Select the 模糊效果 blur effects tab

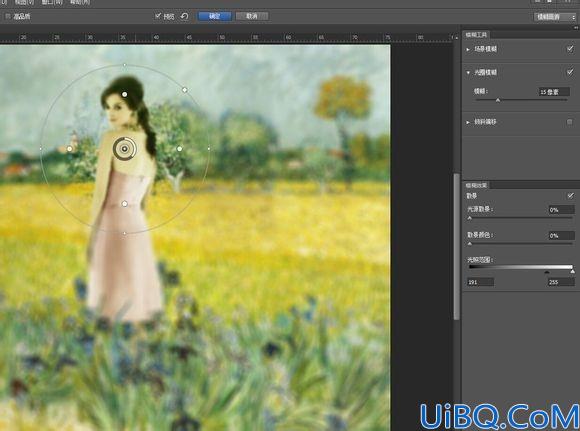click(x=476, y=185)
